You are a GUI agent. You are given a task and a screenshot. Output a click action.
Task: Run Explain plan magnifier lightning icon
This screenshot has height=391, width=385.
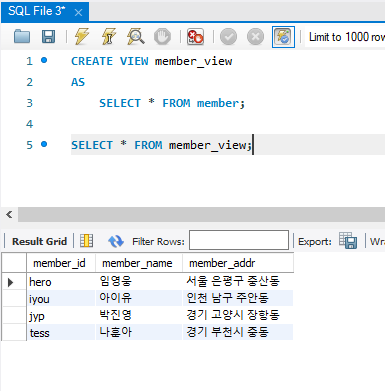(136, 37)
